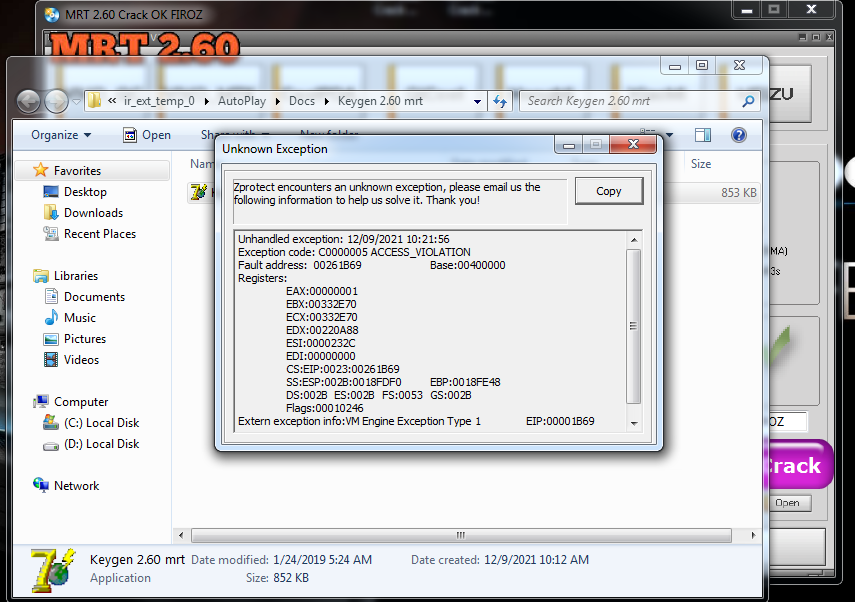Image resolution: width=855 pixels, height=602 pixels.
Task: Click the Libraries icon in sidebar
Action: 40,276
